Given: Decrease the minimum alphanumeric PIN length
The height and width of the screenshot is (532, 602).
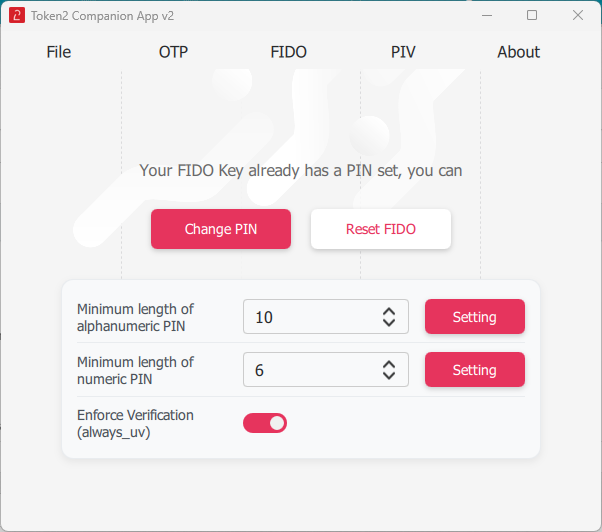Looking at the screenshot, I should click(x=389, y=323).
